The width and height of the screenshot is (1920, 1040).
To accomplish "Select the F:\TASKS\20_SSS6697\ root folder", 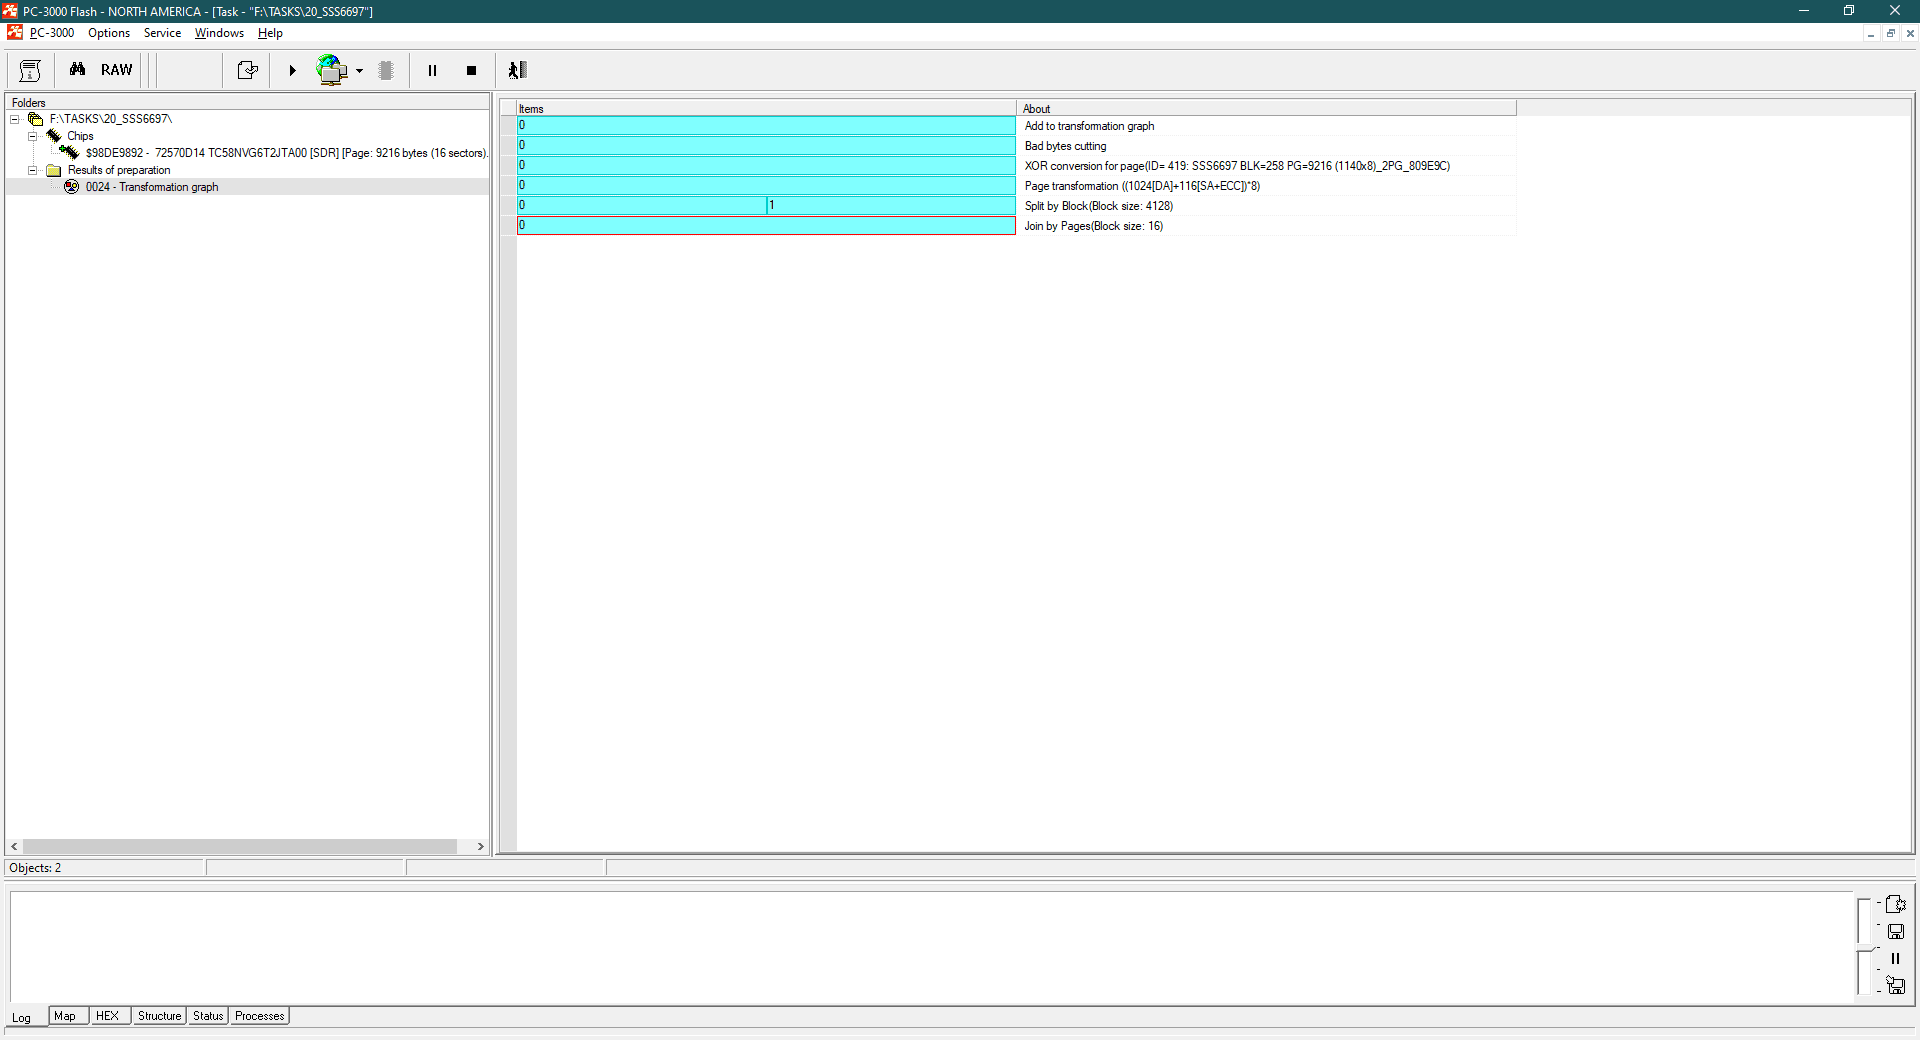I will point(111,119).
